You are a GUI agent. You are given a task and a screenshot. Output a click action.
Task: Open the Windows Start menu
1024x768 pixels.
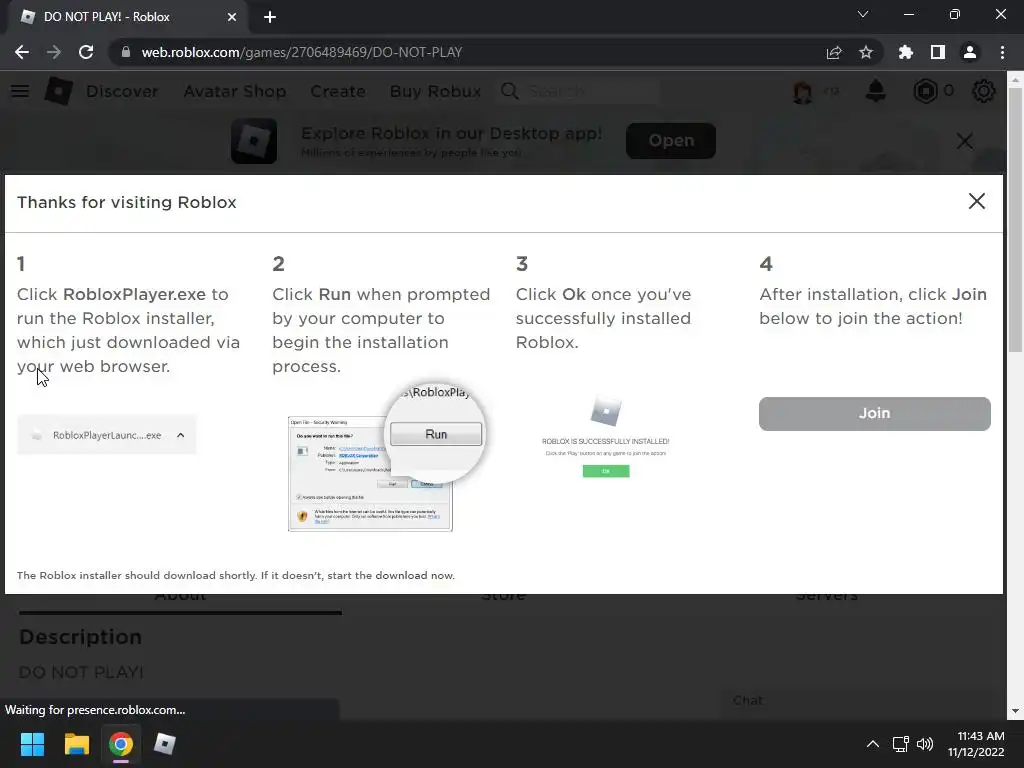(32, 744)
